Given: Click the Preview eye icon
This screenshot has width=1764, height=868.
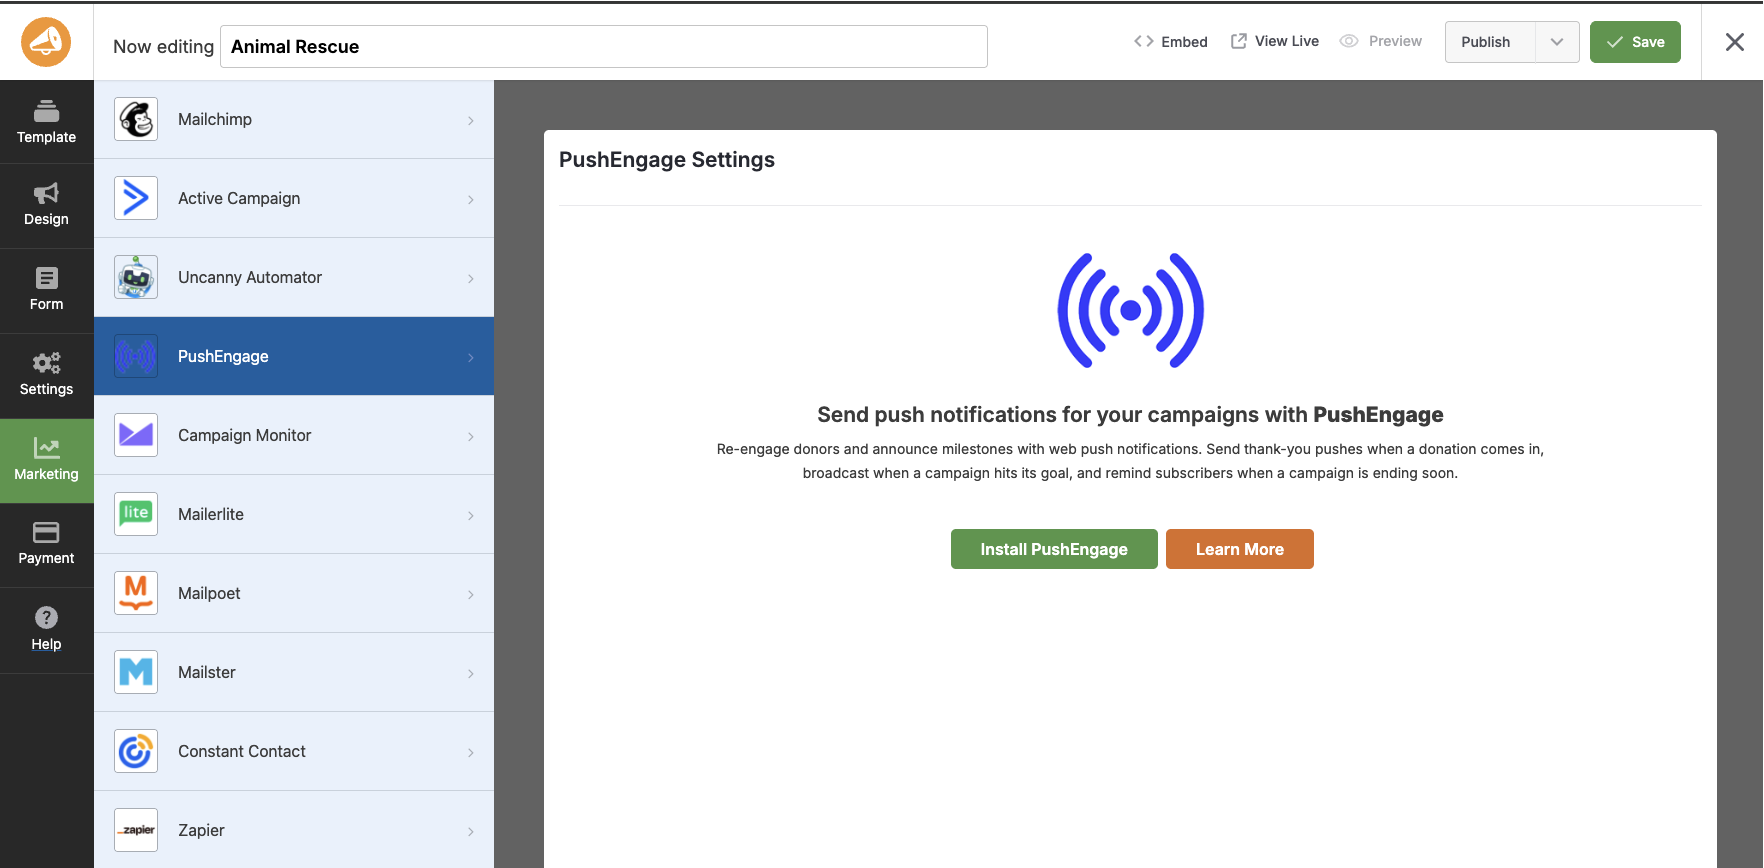Looking at the screenshot, I should click(x=1349, y=41).
